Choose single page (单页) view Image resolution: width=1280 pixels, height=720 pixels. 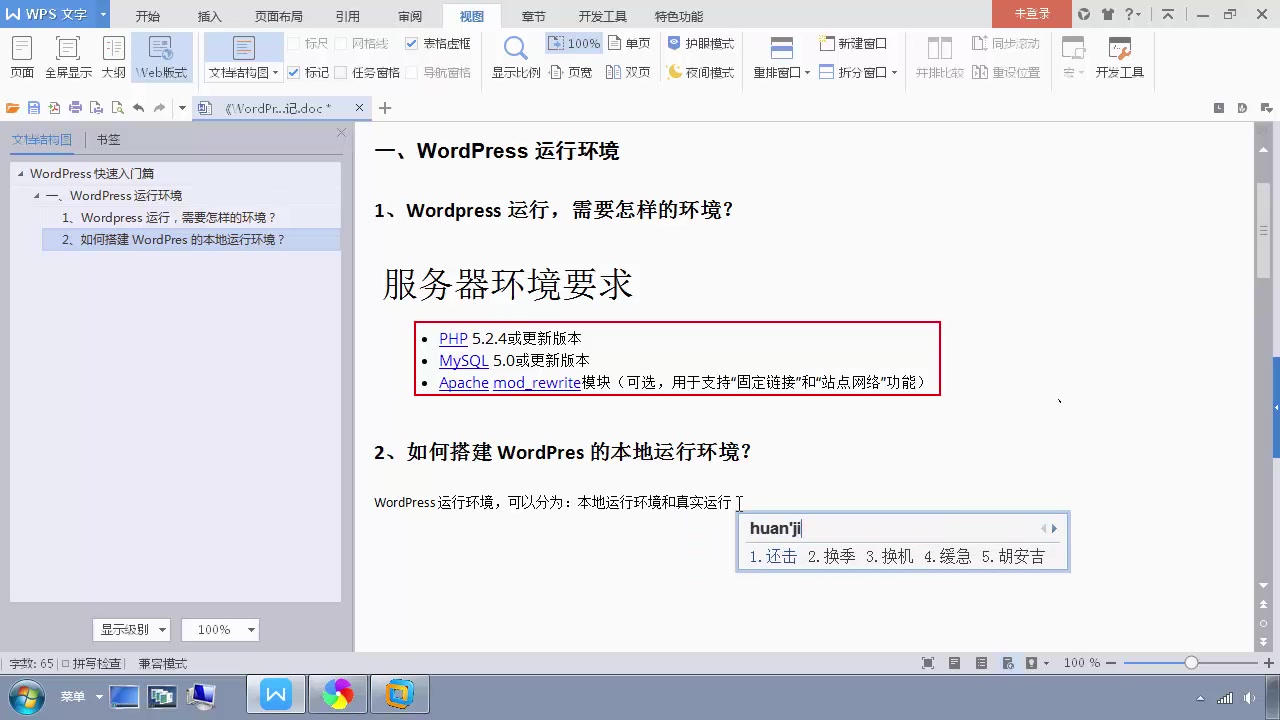[629, 44]
